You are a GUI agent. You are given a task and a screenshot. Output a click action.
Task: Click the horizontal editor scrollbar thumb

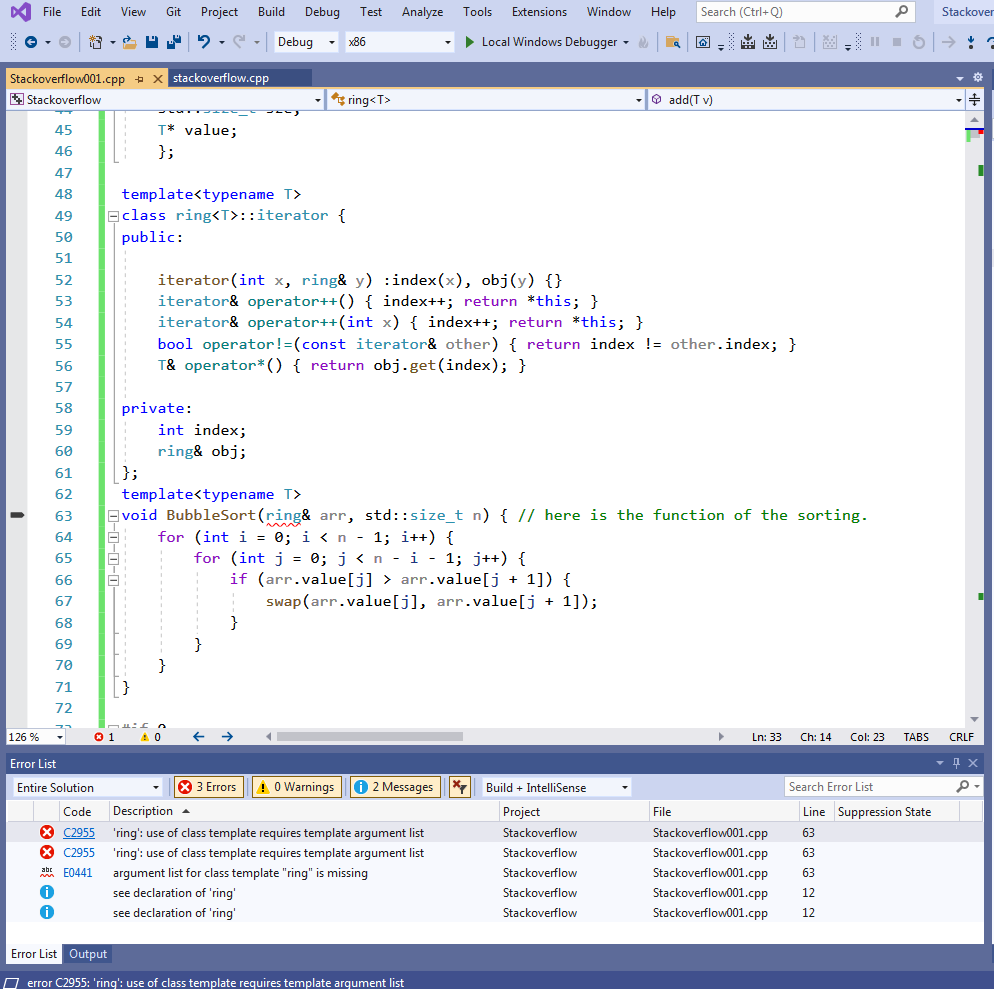370,737
